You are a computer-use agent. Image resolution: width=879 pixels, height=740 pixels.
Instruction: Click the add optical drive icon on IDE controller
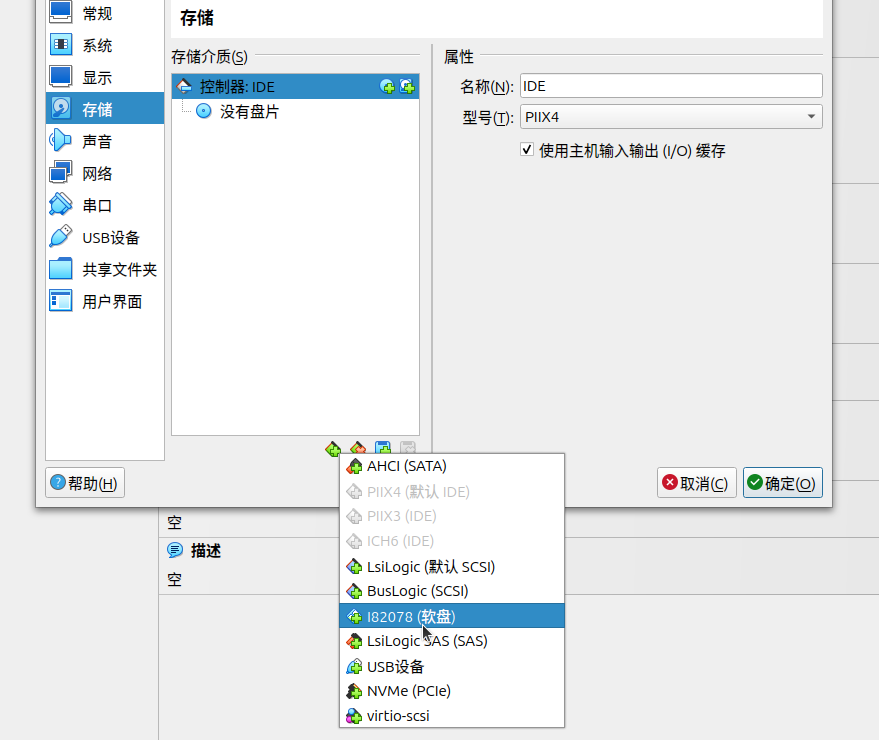[x=387, y=87]
